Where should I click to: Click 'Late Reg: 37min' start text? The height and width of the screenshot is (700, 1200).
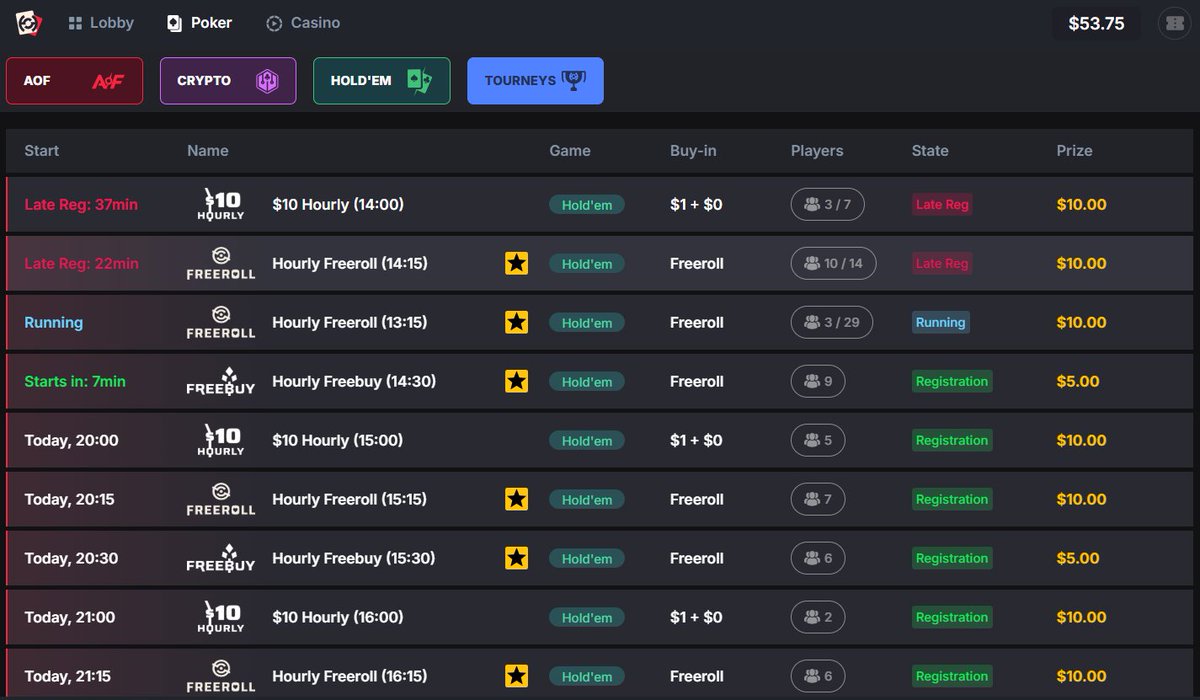point(81,205)
